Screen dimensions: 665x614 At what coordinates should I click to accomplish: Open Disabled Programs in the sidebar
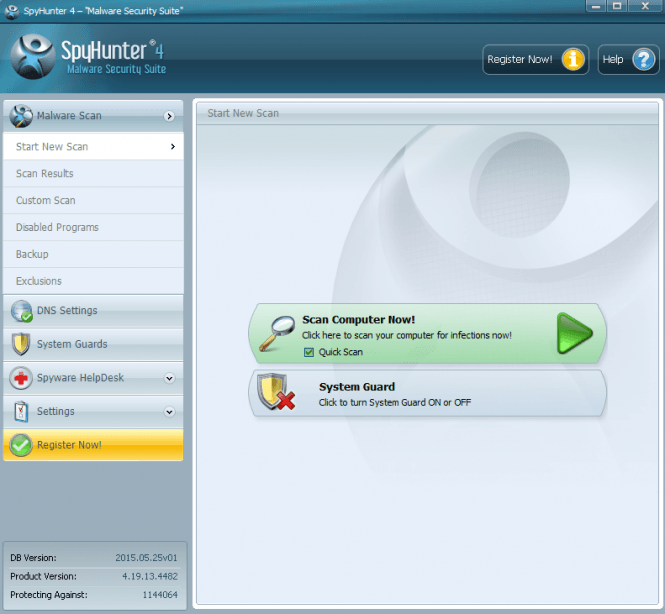(93, 227)
